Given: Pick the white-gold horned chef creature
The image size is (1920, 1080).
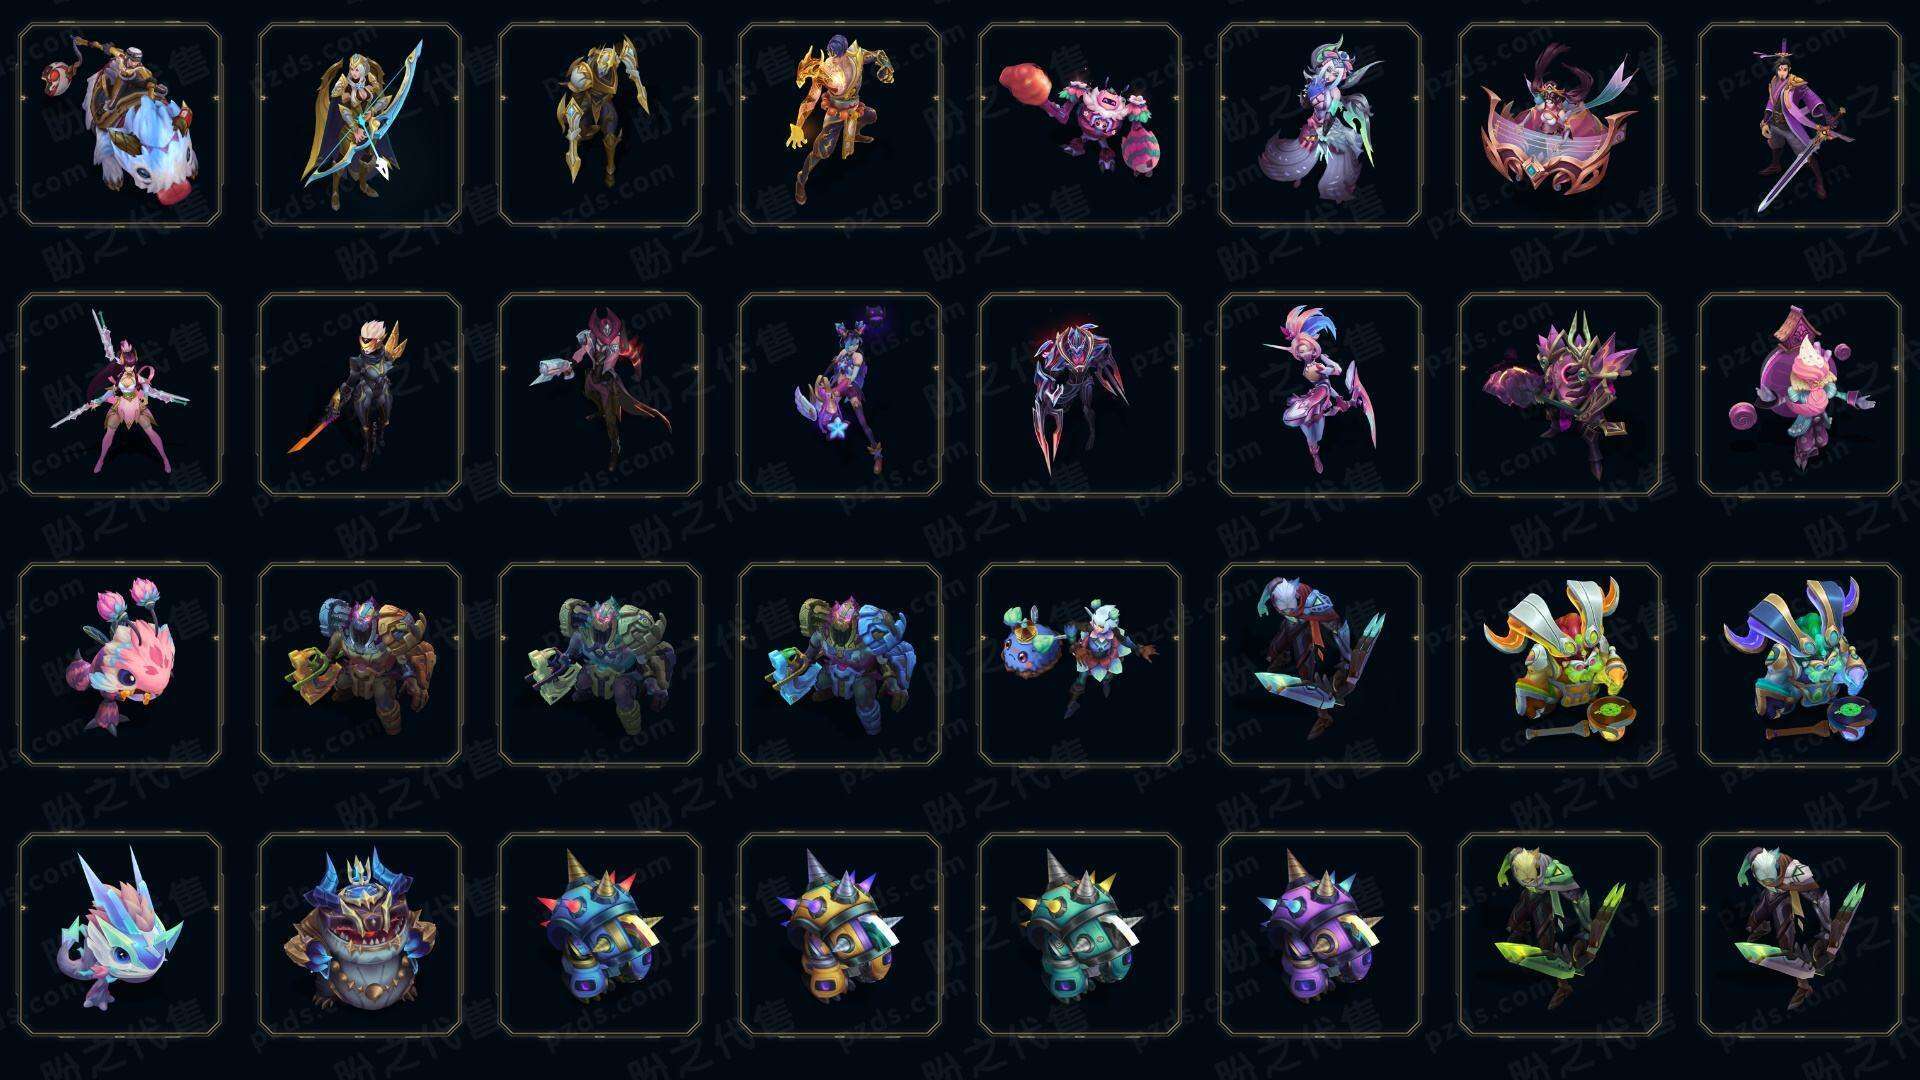Looking at the screenshot, I should pos(1560,664).
